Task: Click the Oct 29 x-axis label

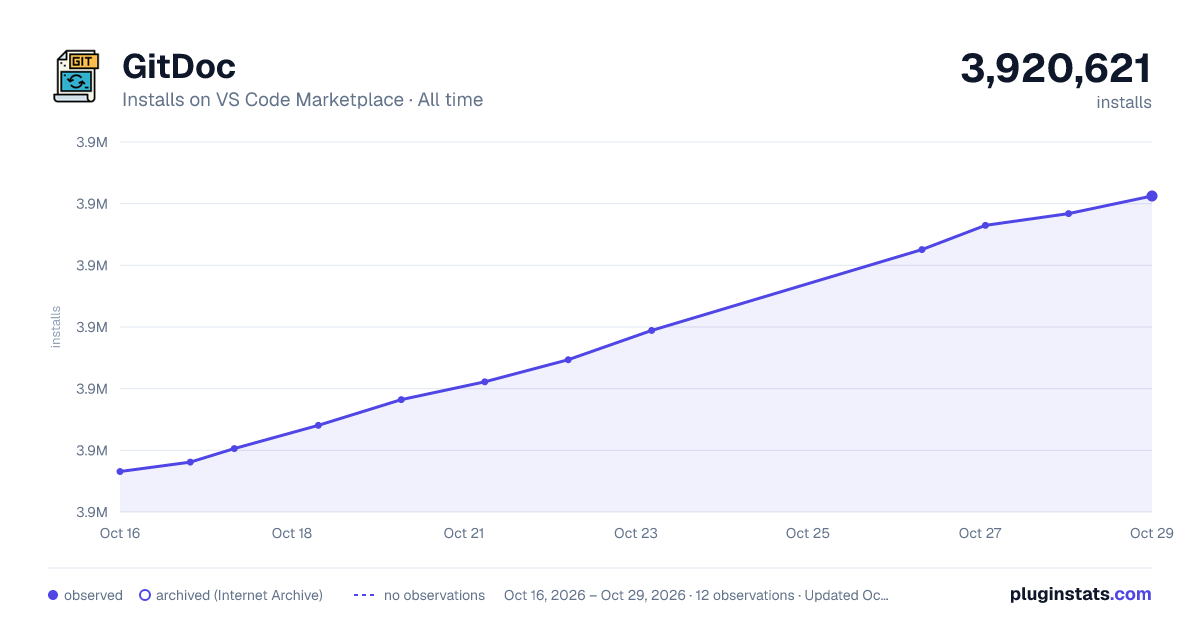Action: [1151, 533]
